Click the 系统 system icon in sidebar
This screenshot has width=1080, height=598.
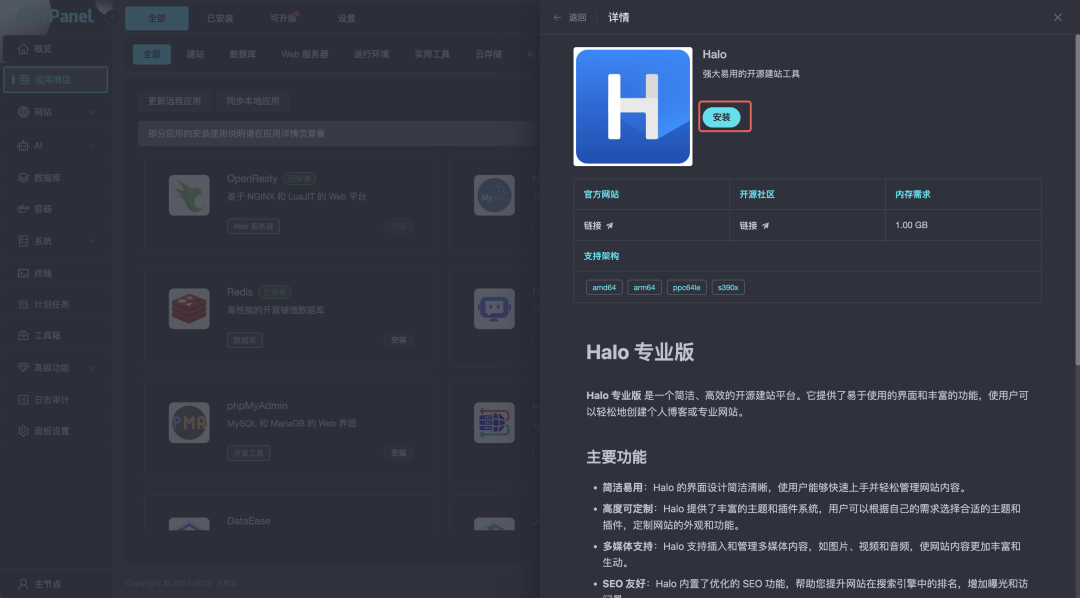click(x=23, y=241)
